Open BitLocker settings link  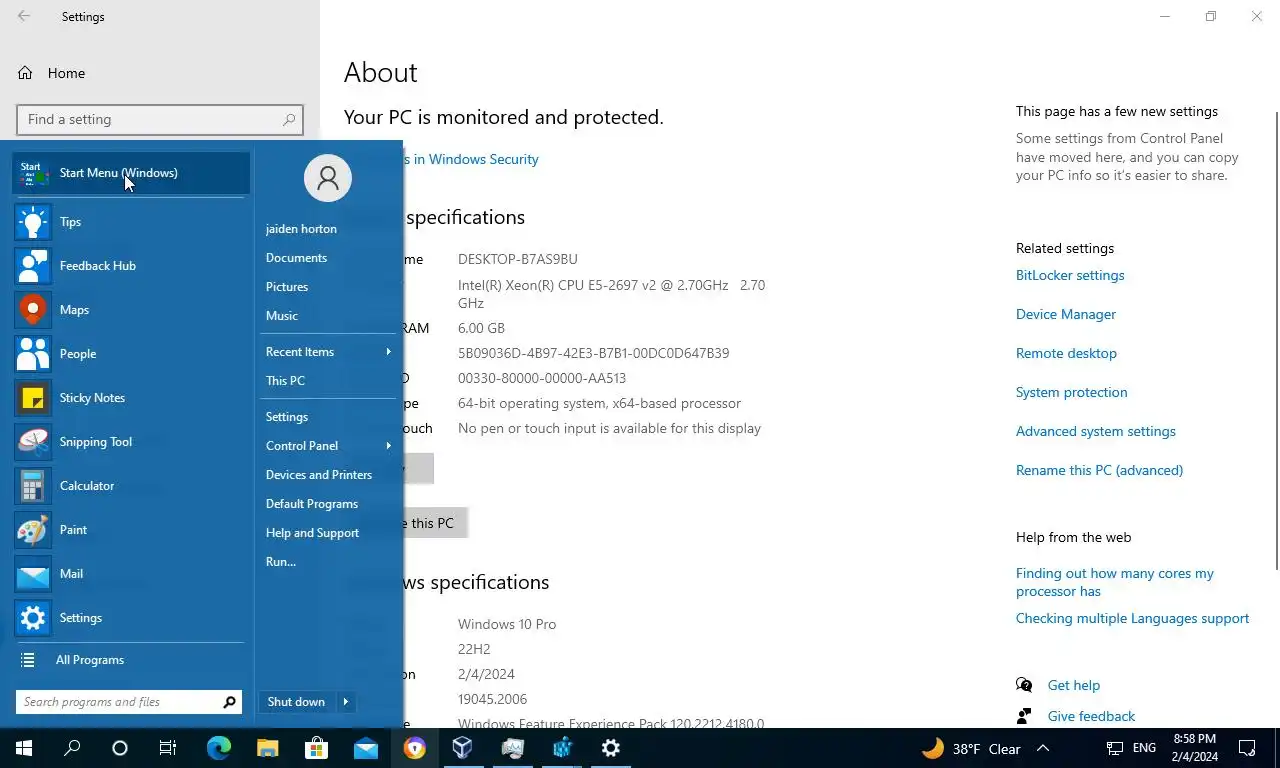pos(1070,275)
